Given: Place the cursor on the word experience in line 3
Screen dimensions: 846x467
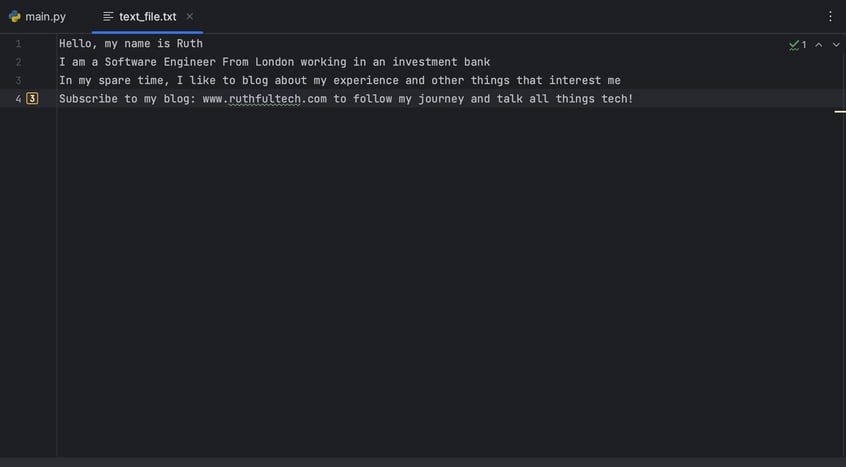Looking at the screenshot, I should click(x=366, y=81).
